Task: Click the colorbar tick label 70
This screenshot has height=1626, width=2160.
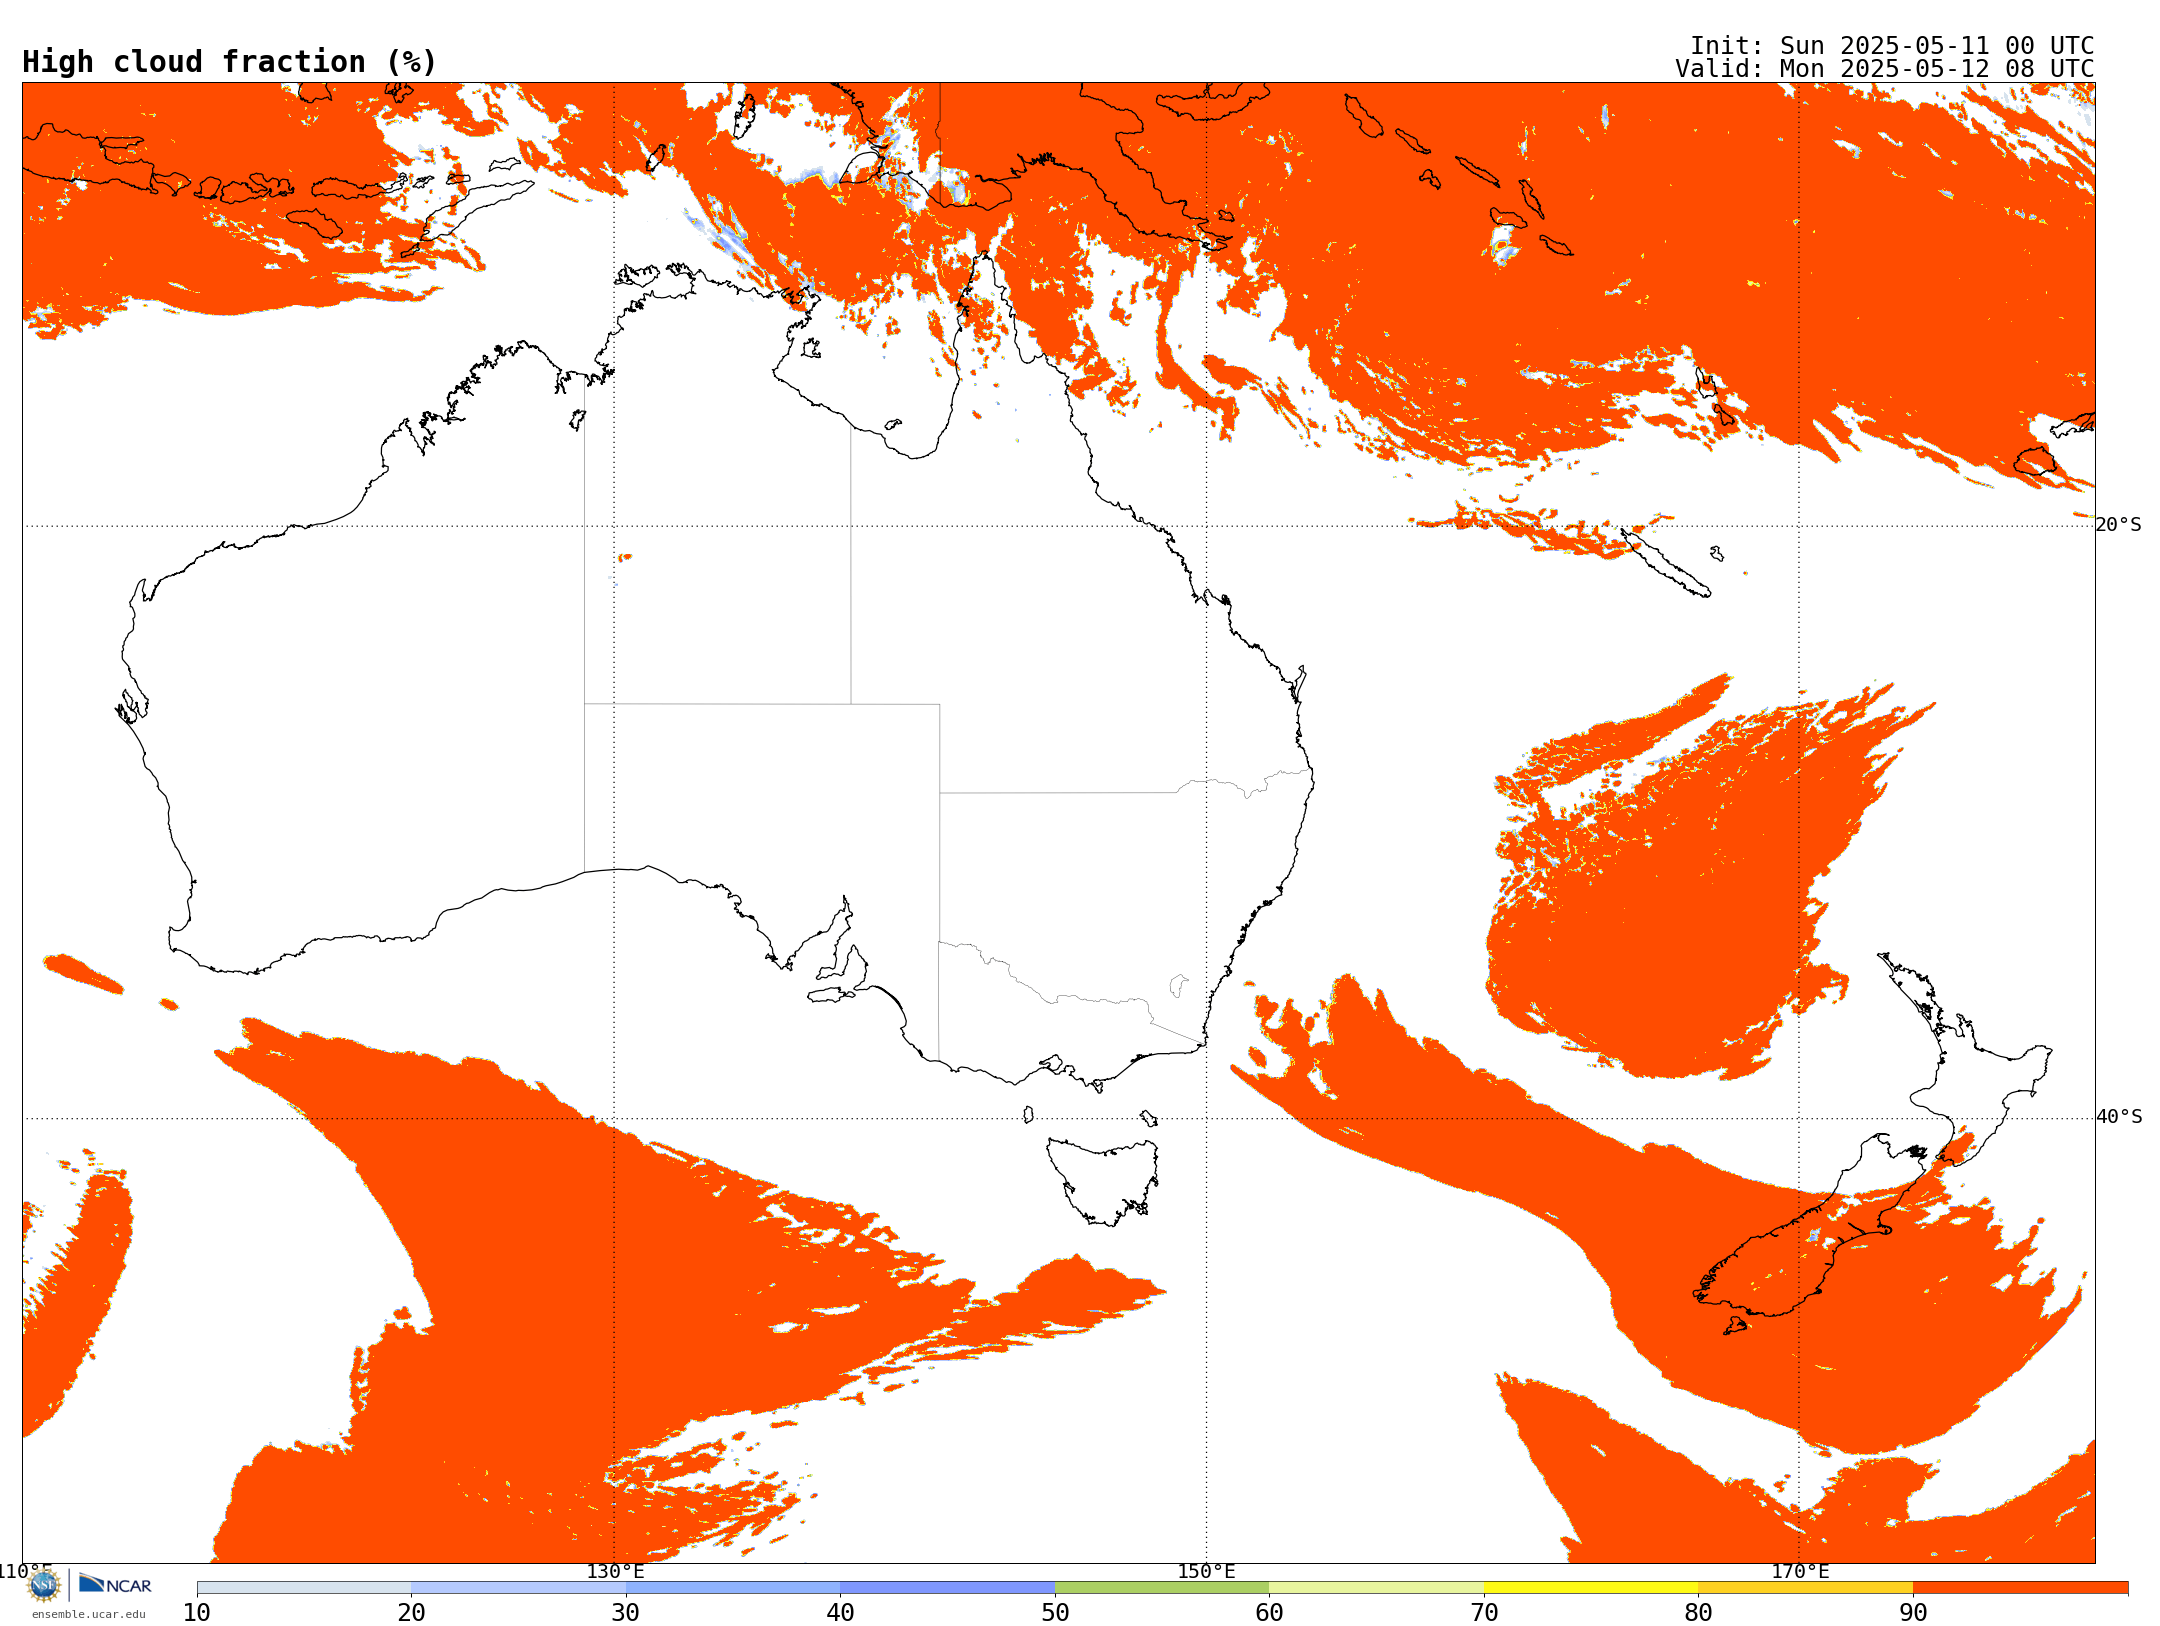Action: (1484, 1613)
